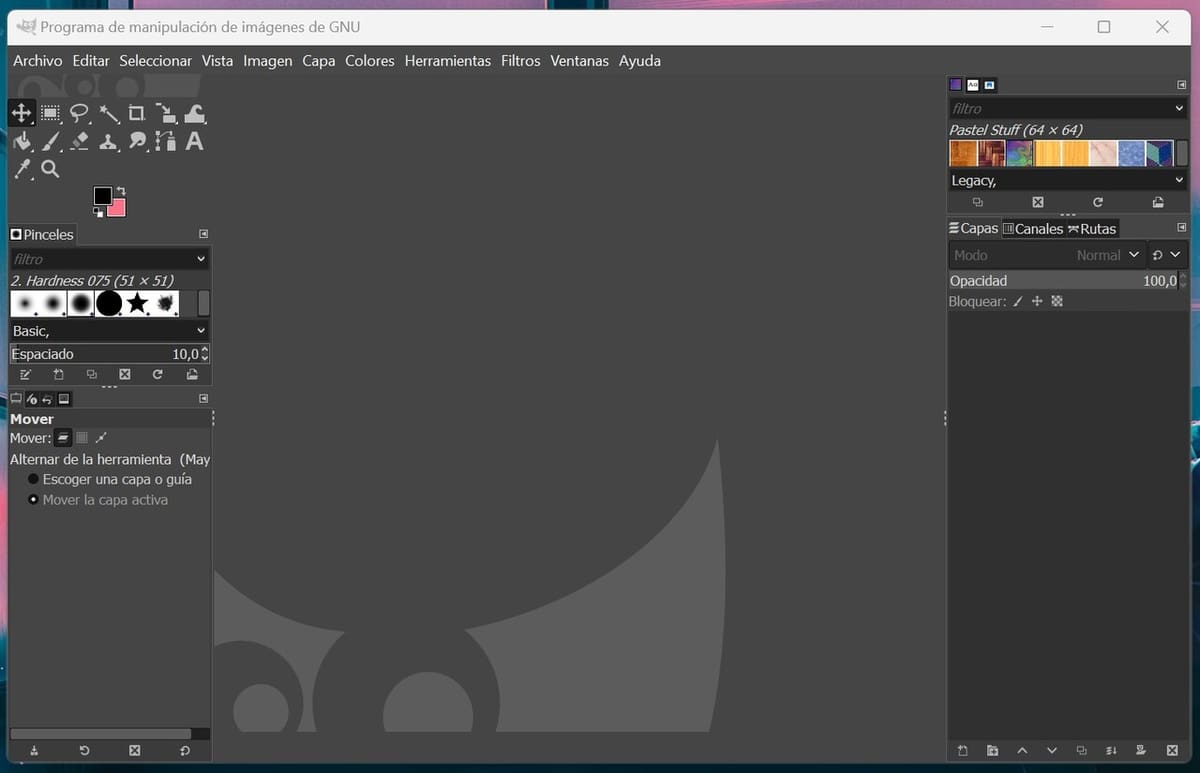Screen dimensions: 1200x773
Task: Open the Herramientas menu
Action: tap(448, 61)
